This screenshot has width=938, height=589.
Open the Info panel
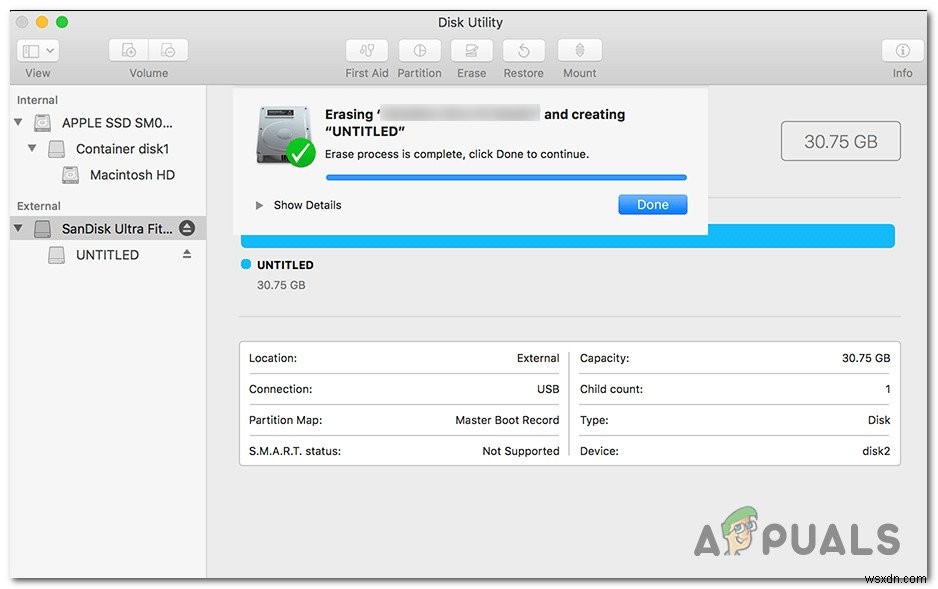[x=901, y=51]
